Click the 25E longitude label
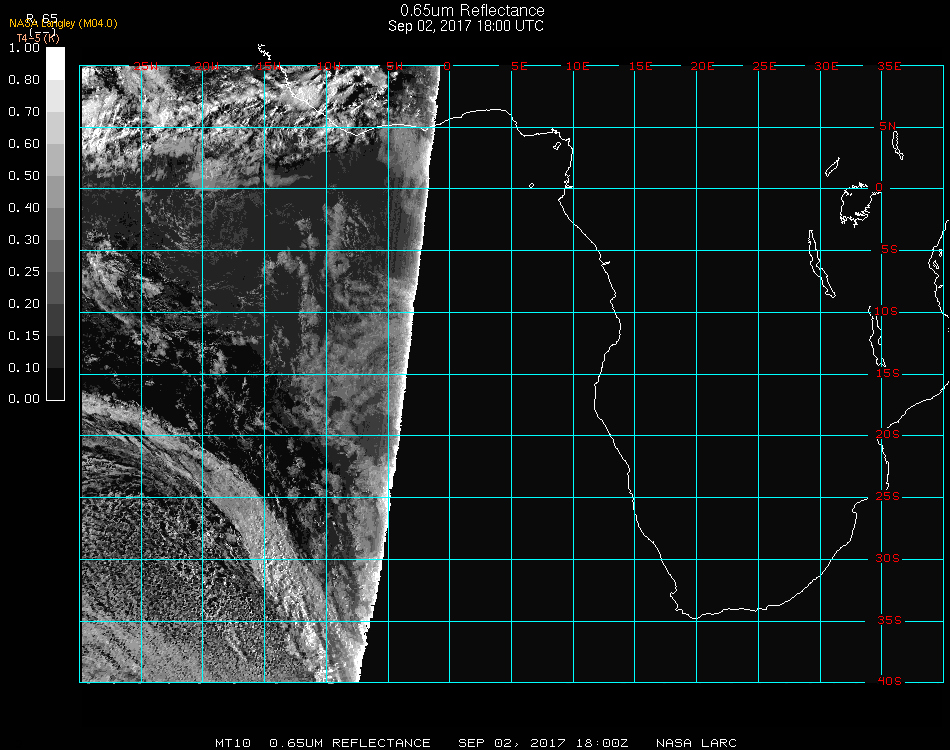The width and height of the screenshot is (950, 750). click(x=764, y=66)
